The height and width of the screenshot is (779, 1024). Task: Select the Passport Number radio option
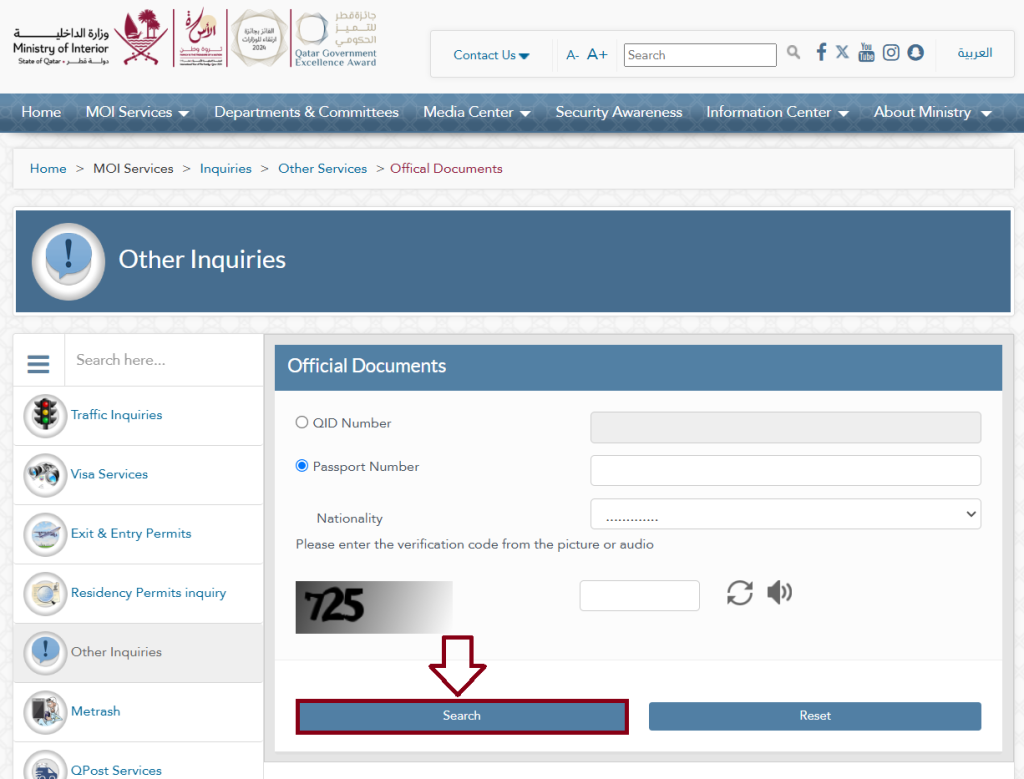click(302, 466)
